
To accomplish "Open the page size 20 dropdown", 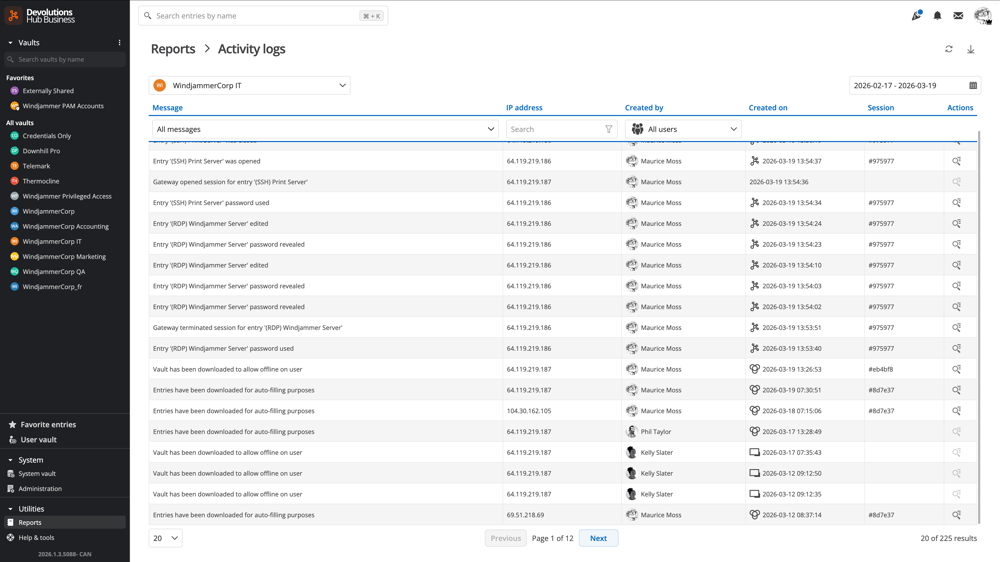I will point(166,538).
